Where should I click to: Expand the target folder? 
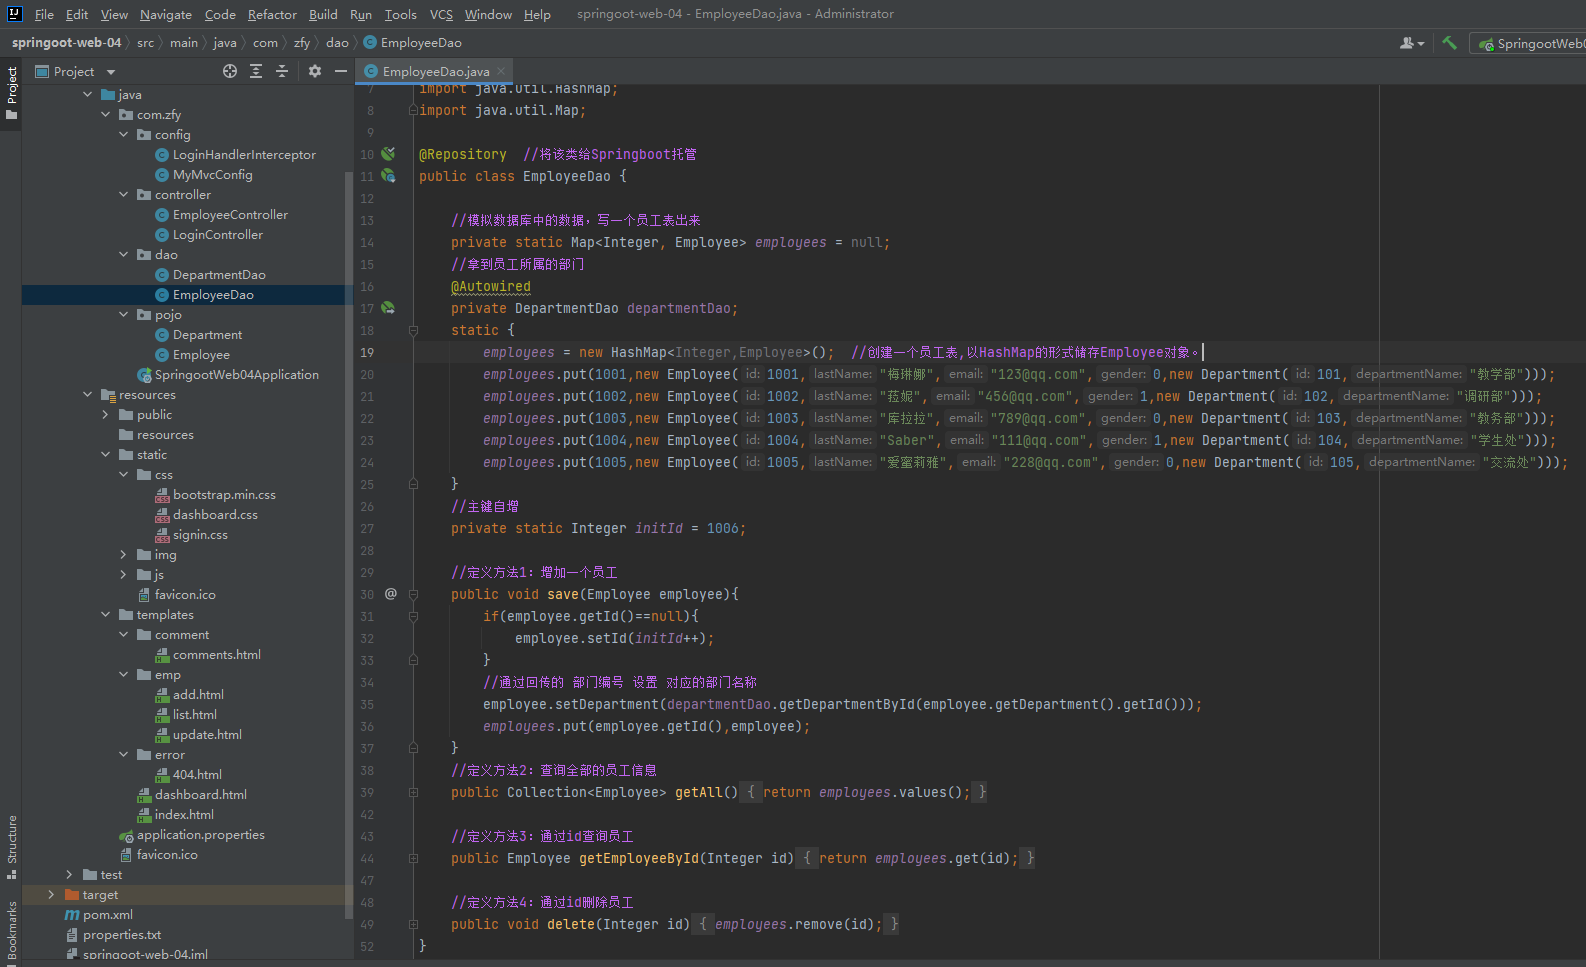pyautogui.click(x=51, y=895)
